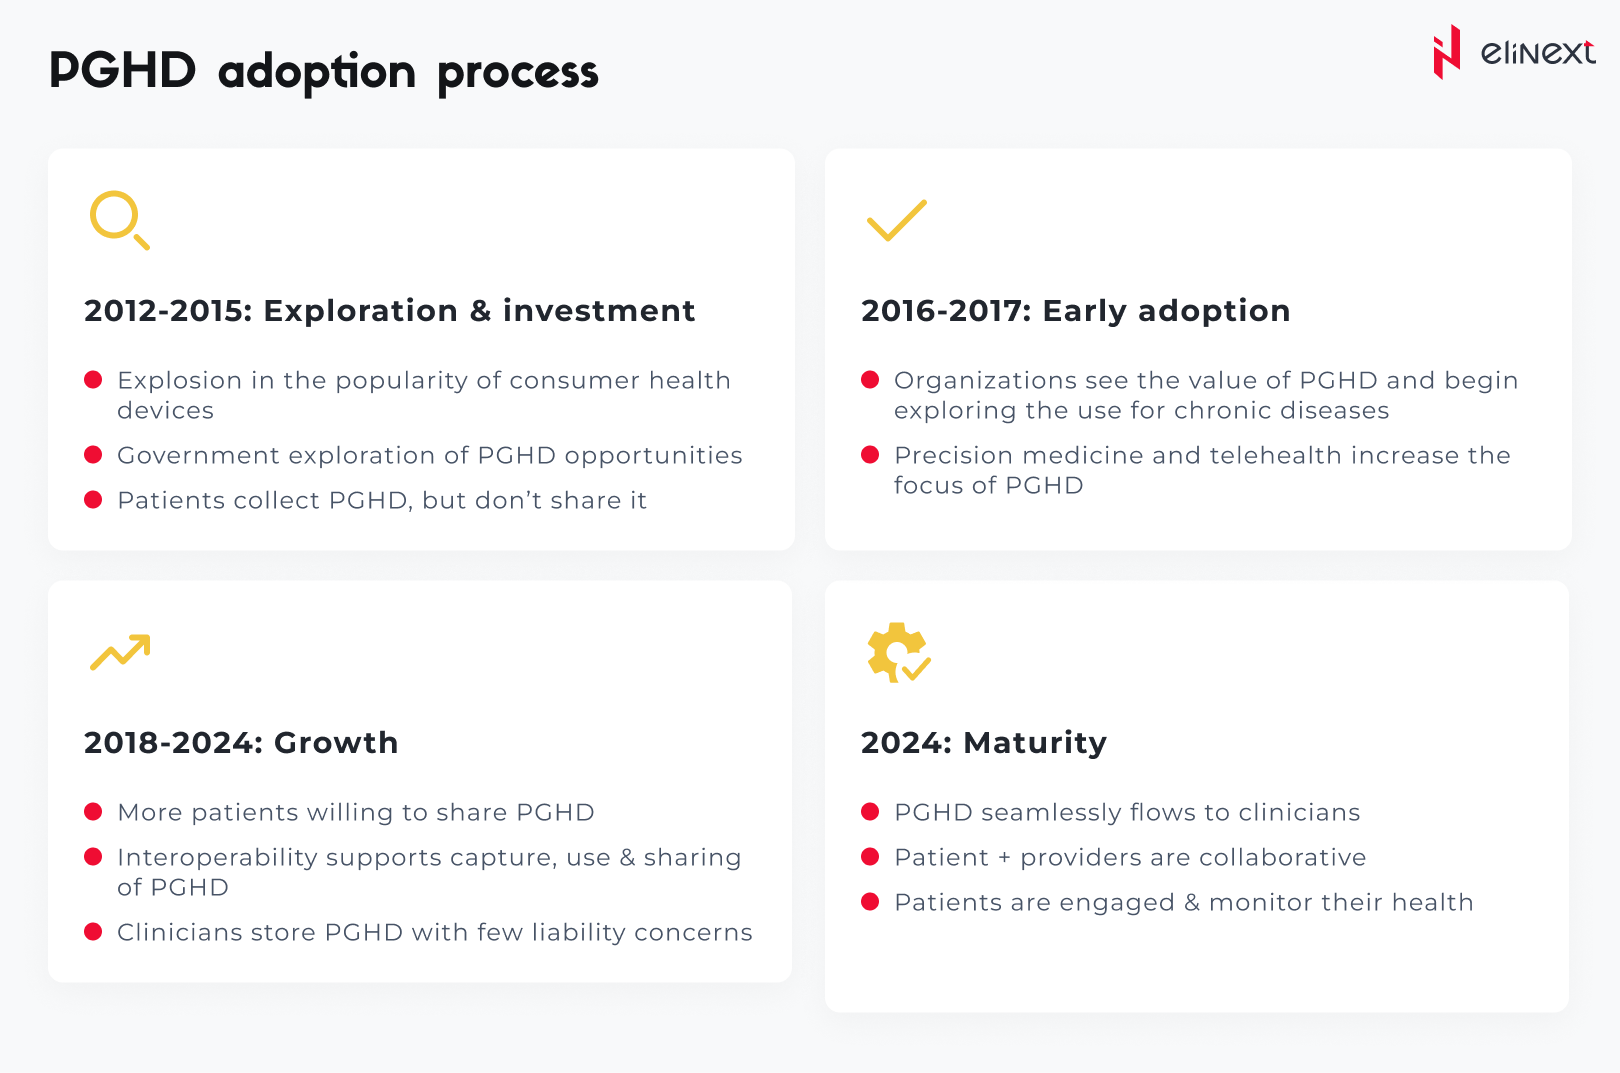Click red bullet beside 'Precision medicine and telehealth'
This screenshot has height=1073, width=1620.
coord(870,455)
